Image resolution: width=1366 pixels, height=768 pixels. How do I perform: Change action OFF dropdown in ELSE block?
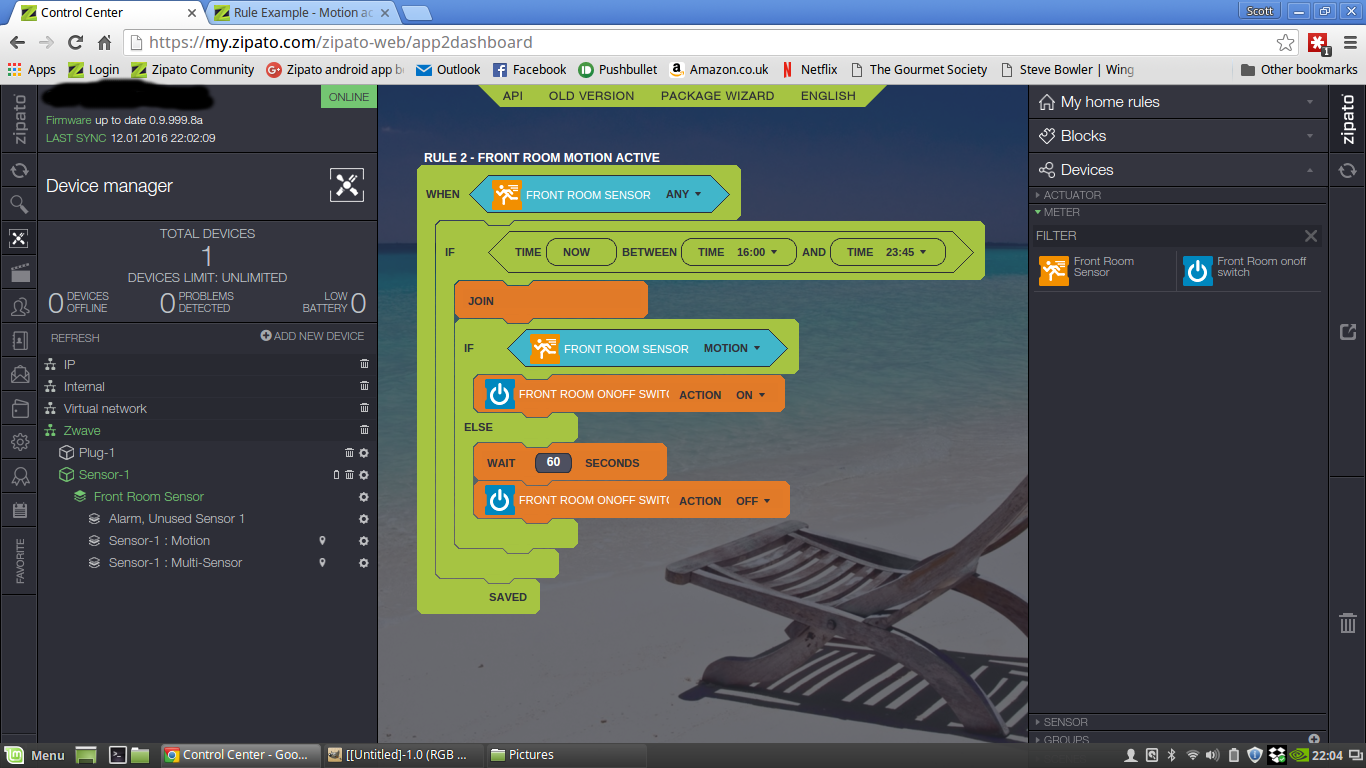[x=753, y=501]
